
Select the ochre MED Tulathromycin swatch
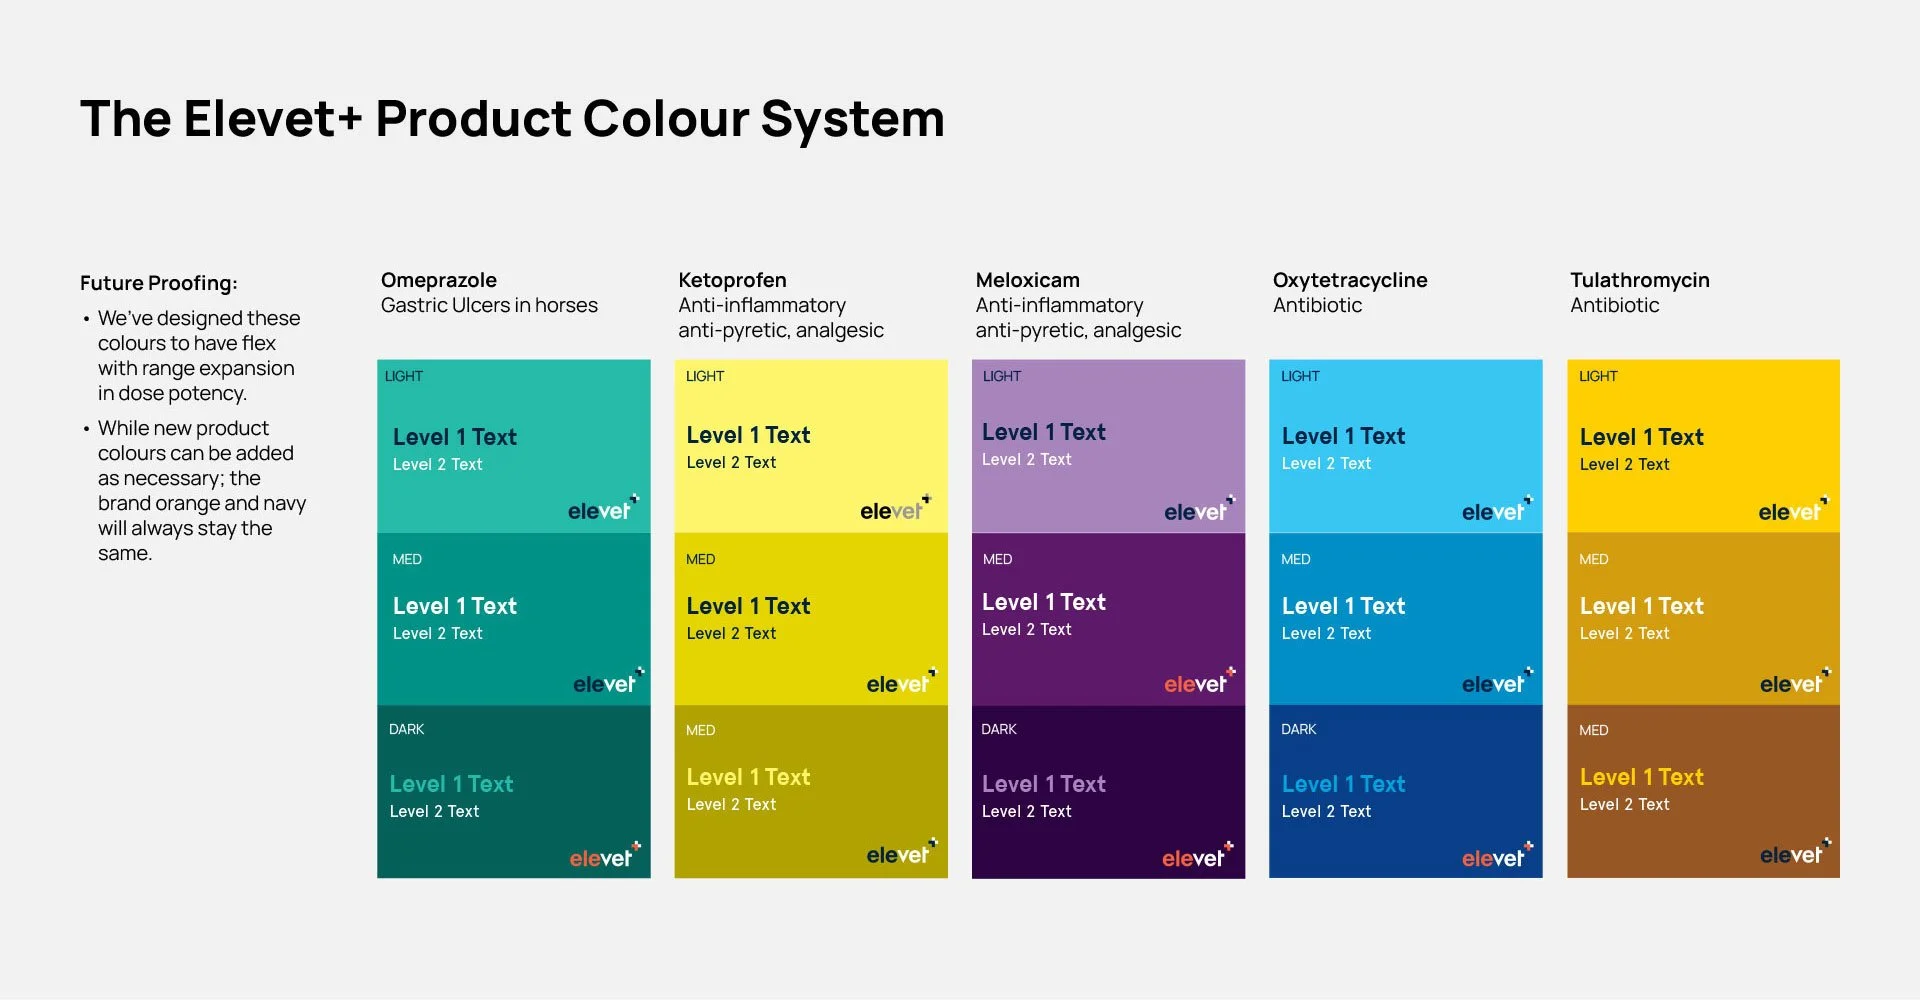coord(1703,619)
